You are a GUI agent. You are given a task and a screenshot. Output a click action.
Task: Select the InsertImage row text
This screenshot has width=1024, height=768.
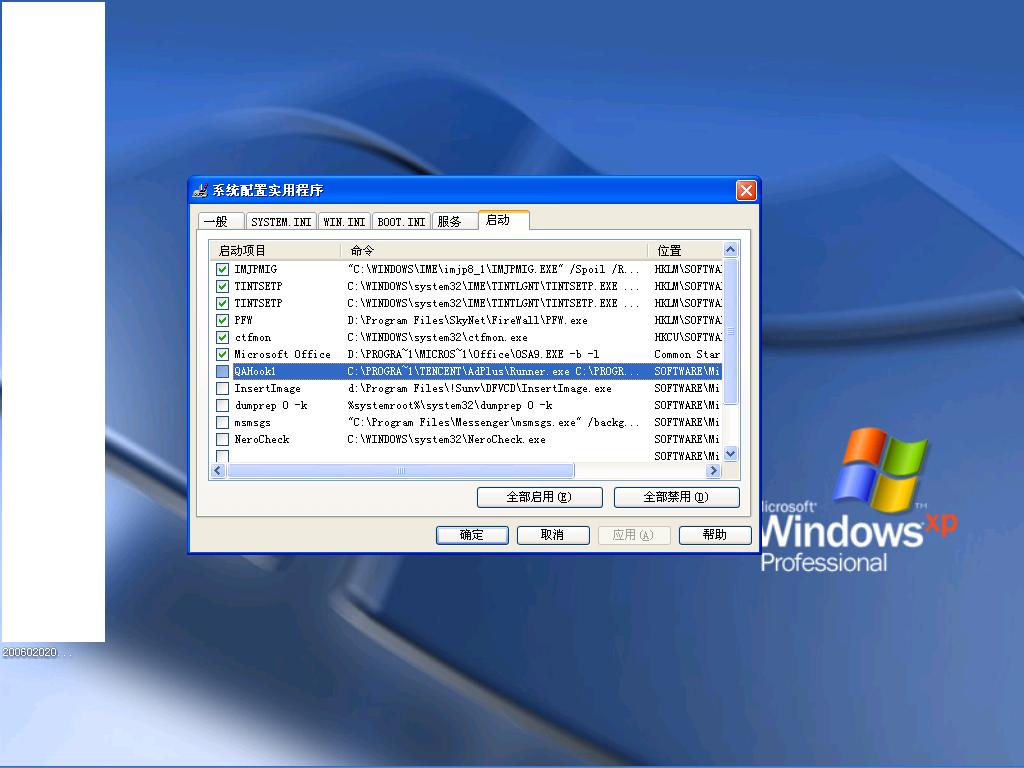coord(268,388)
